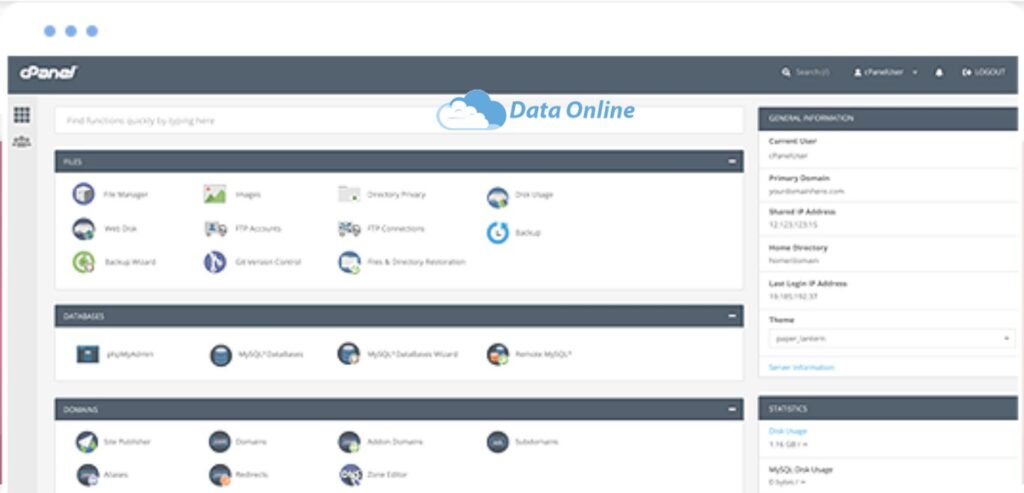Screen dimensions: 1024x493
Task: Click the Zone Editor label
Action: point(387,475)
